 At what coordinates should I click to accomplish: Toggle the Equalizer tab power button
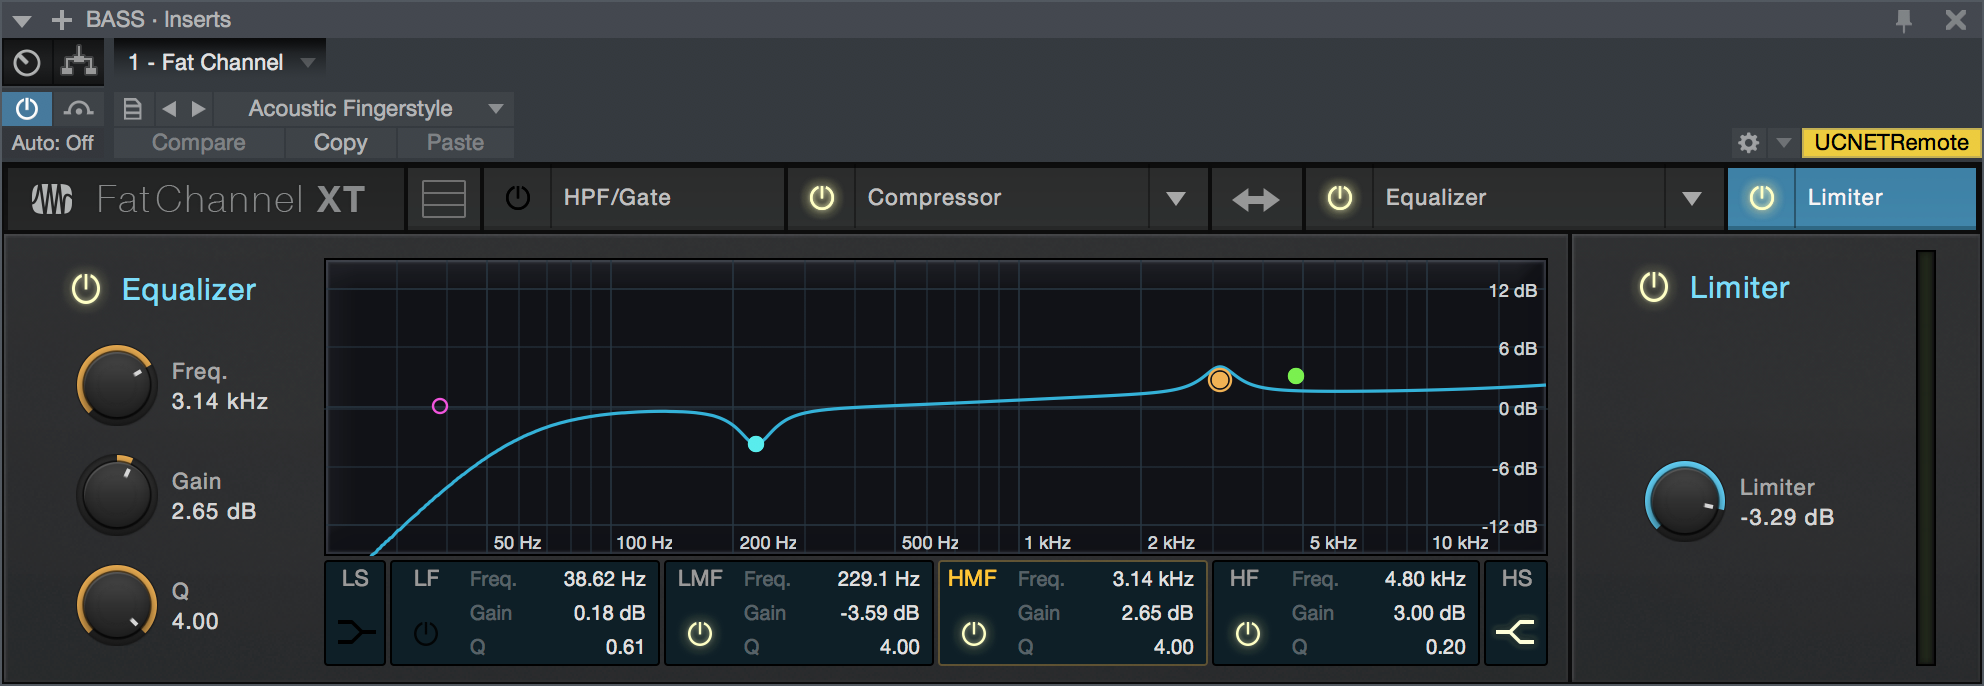point(1340,198)
